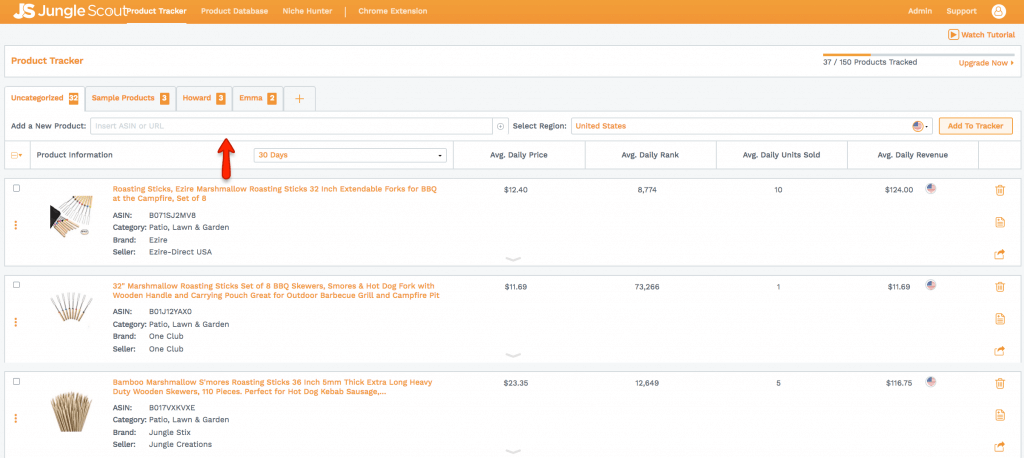Click the Jungle Scout logo
The image size is (1024, 458).
tap(70, 11)
